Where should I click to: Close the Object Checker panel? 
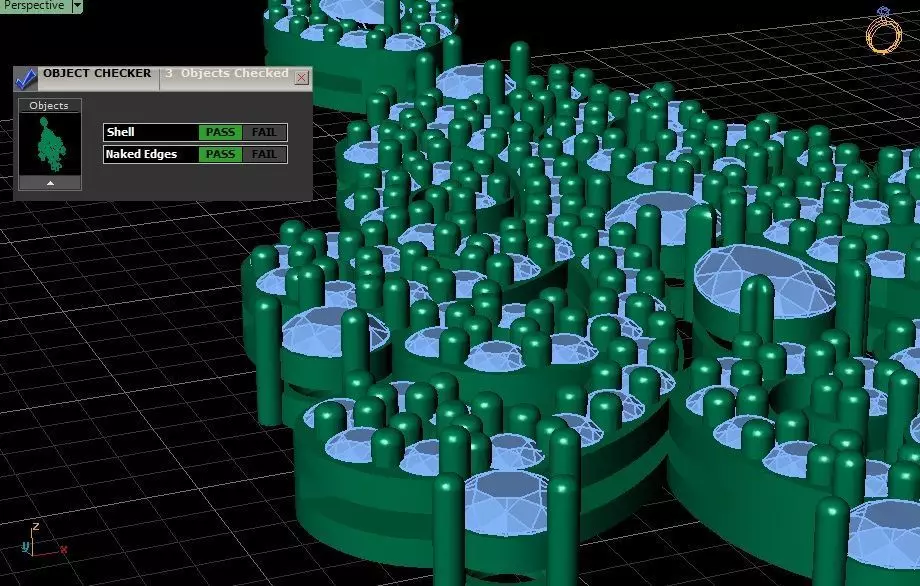point(302,77)
